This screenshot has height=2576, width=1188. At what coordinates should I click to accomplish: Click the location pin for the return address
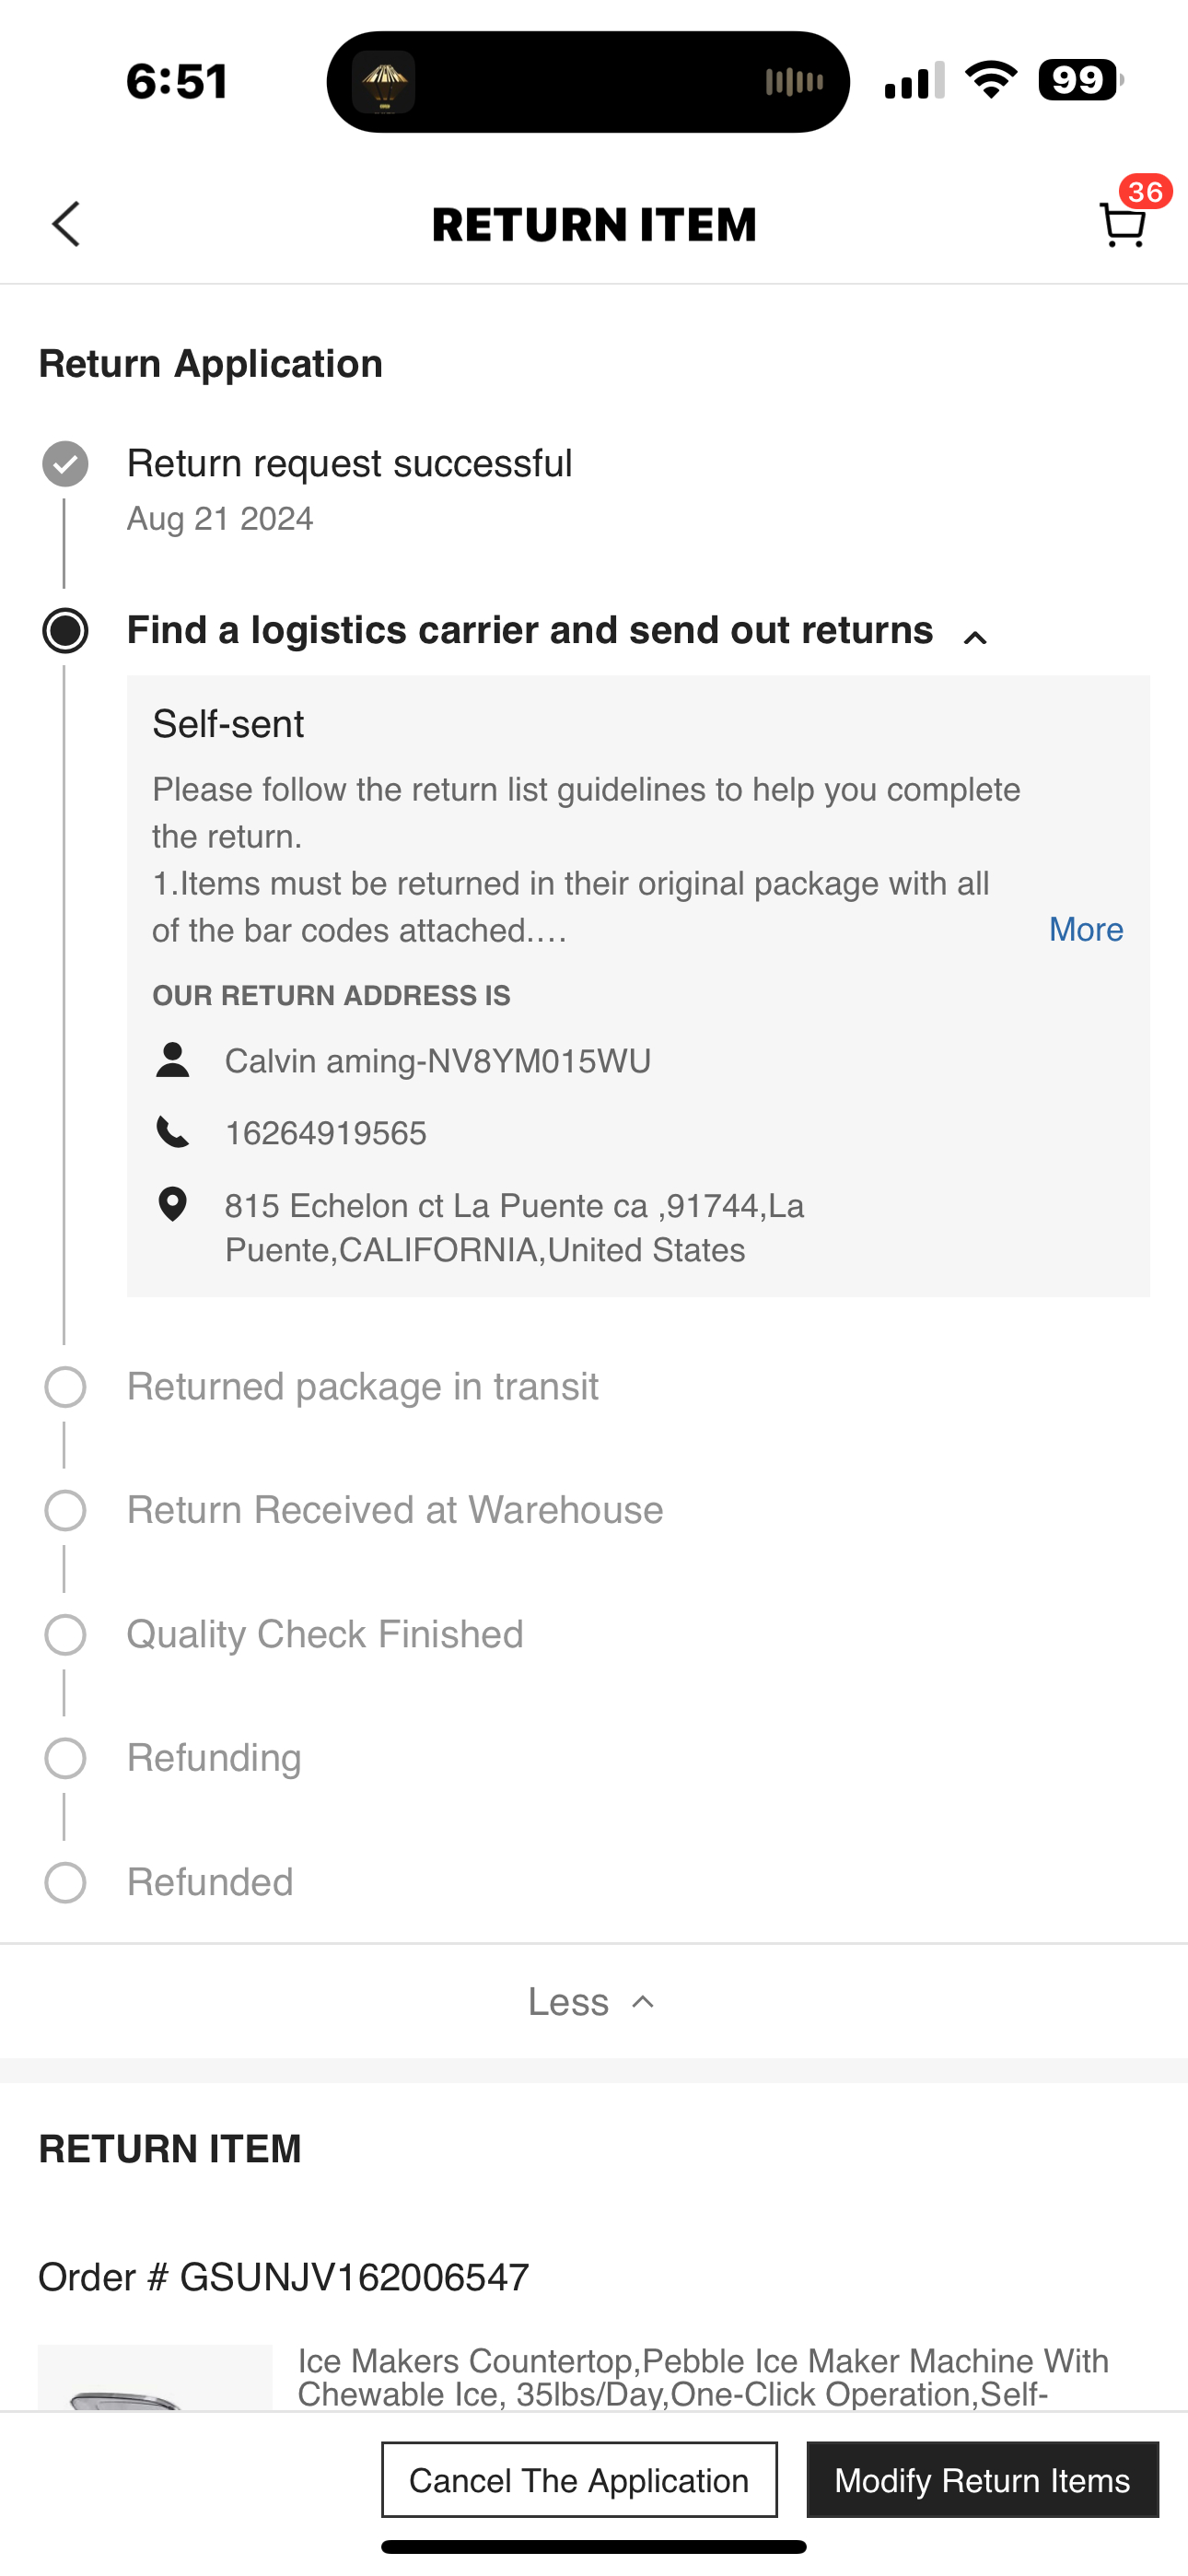[172, 1206]
